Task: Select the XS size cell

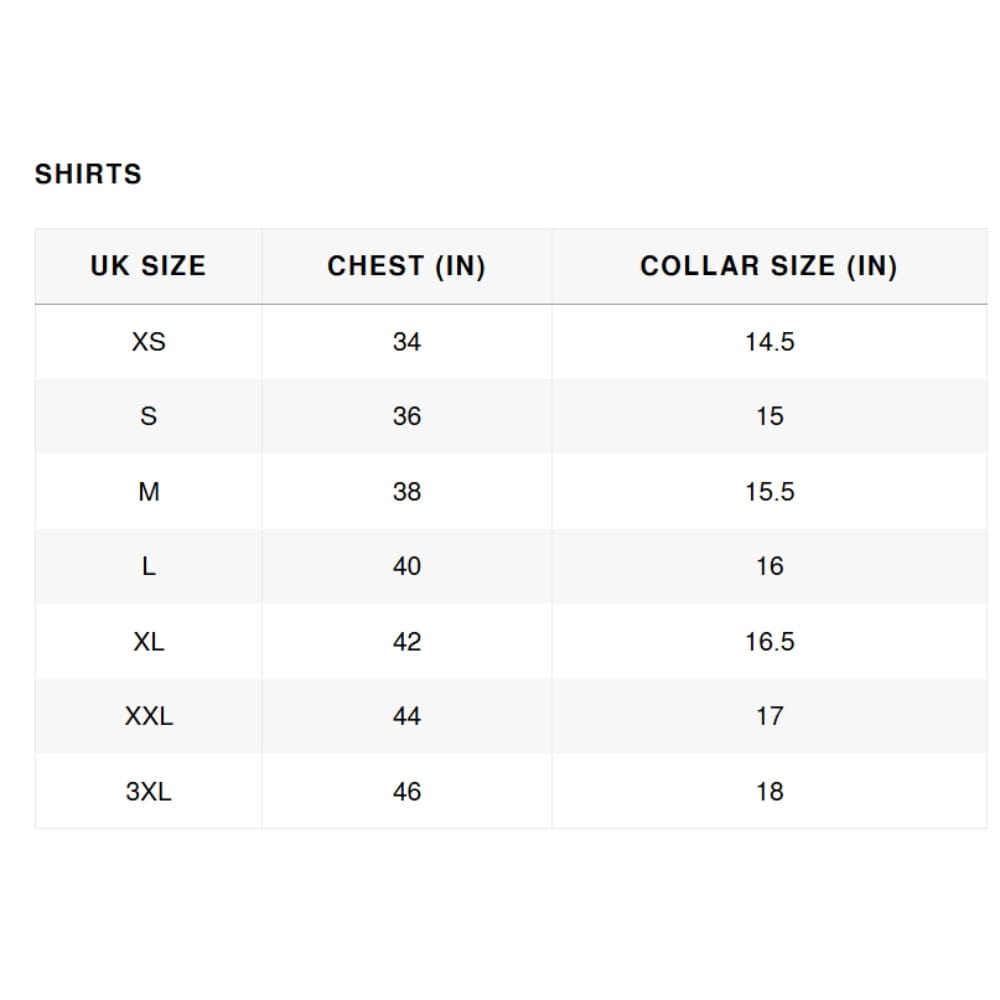Action: [x=148, y=342]
